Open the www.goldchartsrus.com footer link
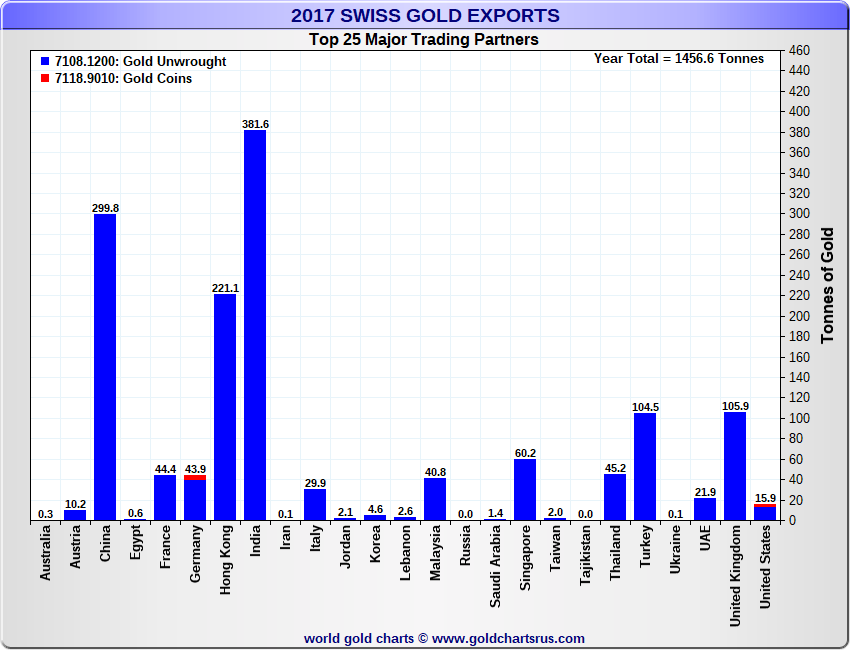The width and height of the screenshot is (850, 650). pyautogui.click(x=509, y=638)
